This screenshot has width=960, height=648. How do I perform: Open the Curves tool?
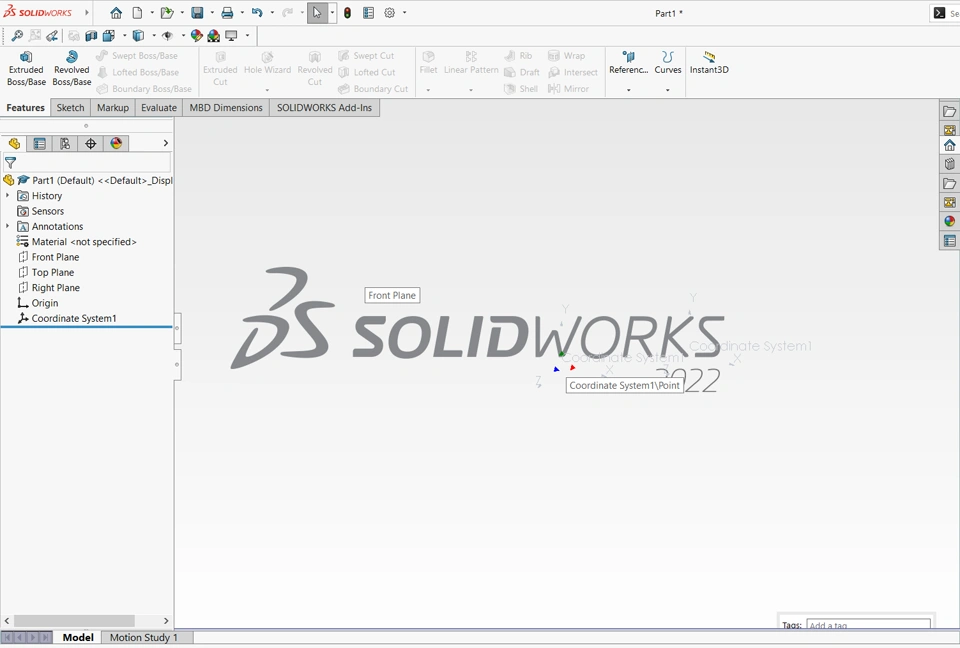click(667, 64)
